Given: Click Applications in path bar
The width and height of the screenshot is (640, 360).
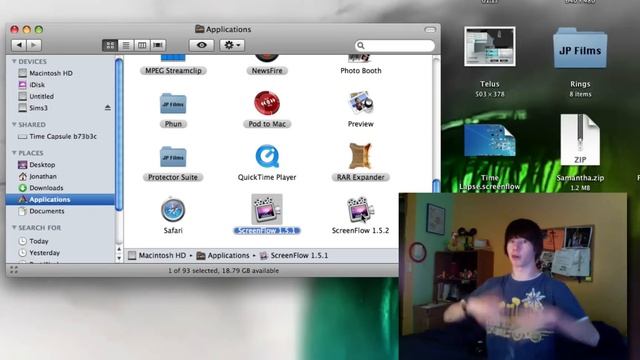Looking at the screenshot, I should pyautogui.click(x=223, y=256).
